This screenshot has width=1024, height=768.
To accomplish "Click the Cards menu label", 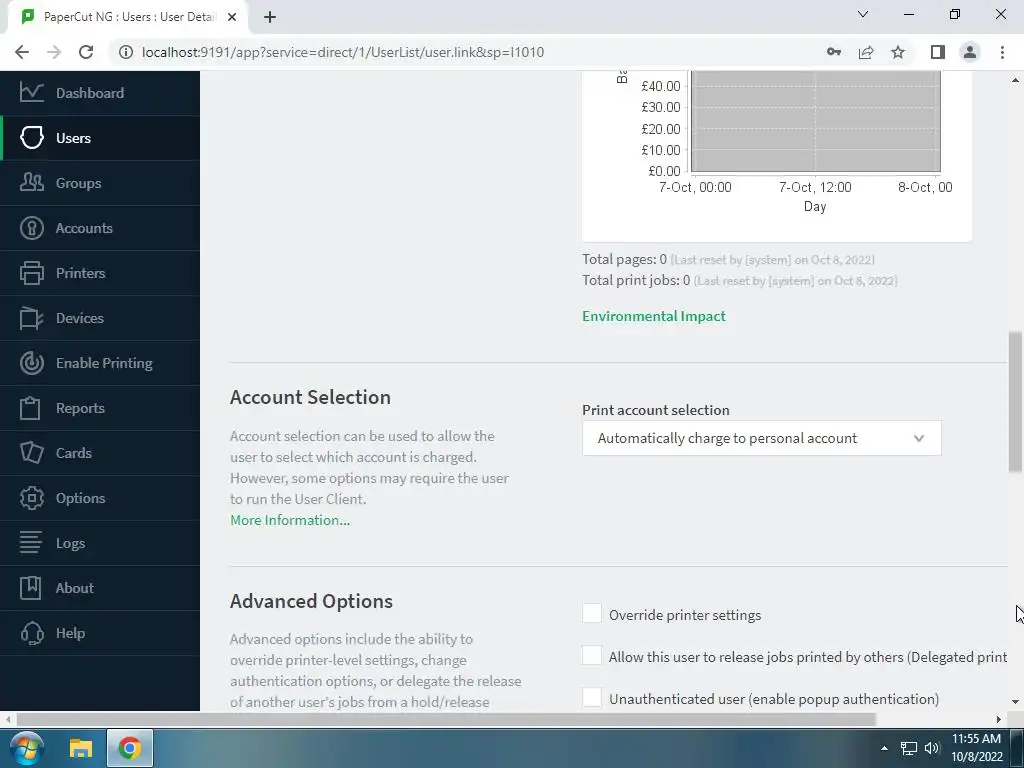I will 74,453.
